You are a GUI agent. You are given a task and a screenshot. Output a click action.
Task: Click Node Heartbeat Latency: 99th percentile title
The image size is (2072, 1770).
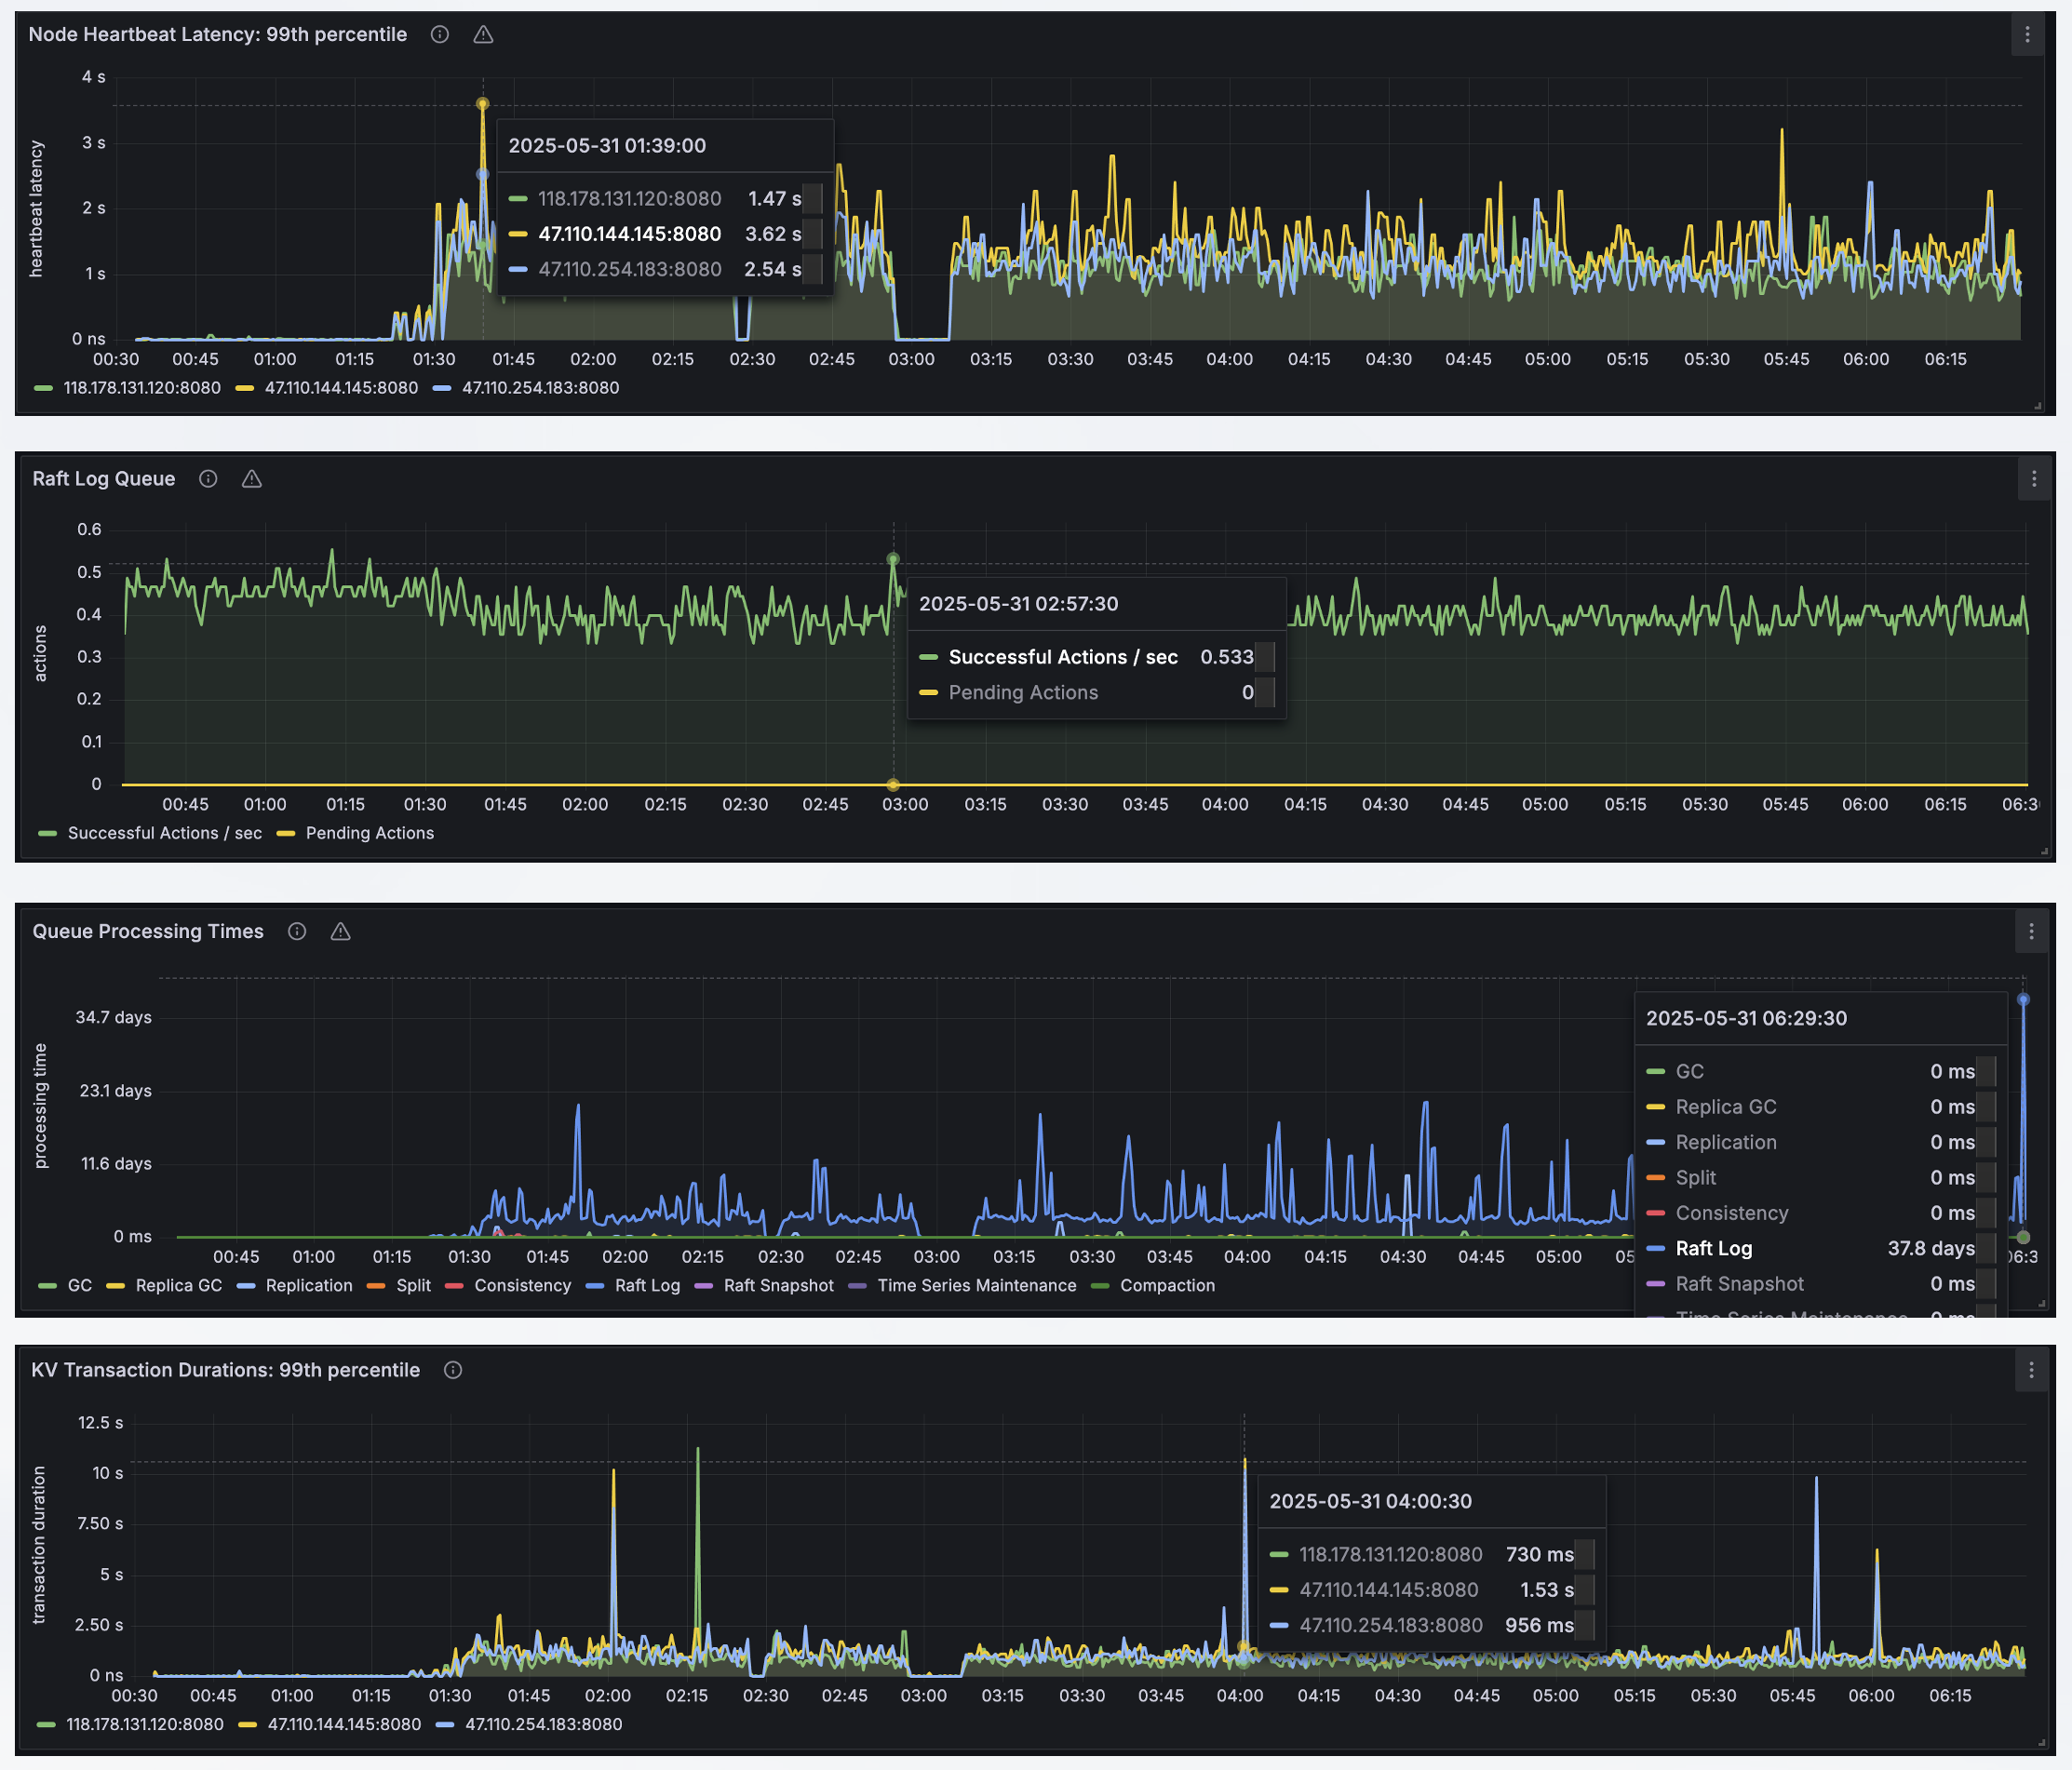(217, 35)
